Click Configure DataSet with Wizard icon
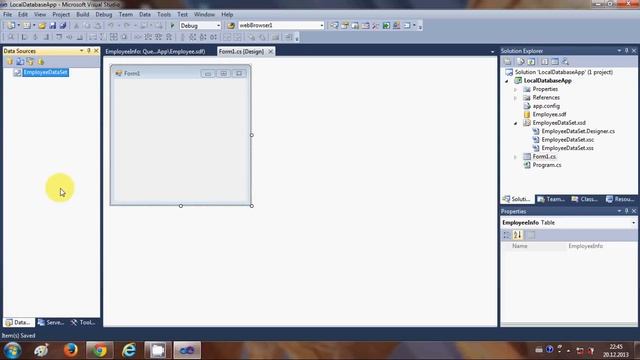The image size is (640, 360). (x=30, y=62)
